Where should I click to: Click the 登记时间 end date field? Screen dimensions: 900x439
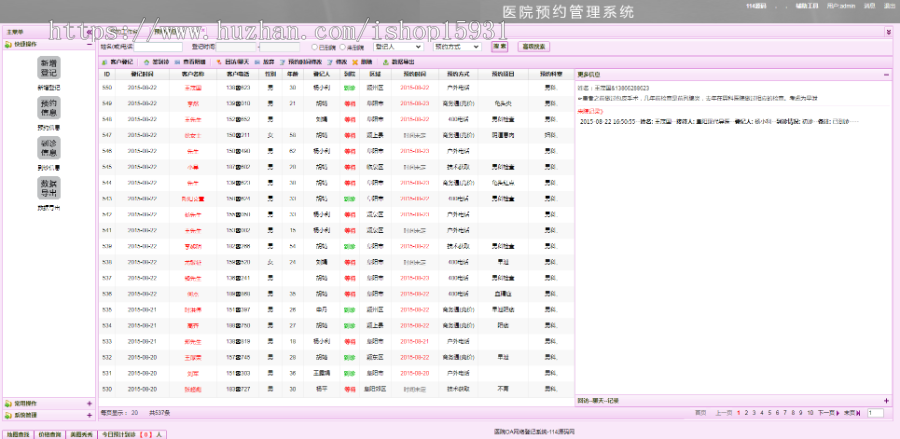[x=280, y=47]
